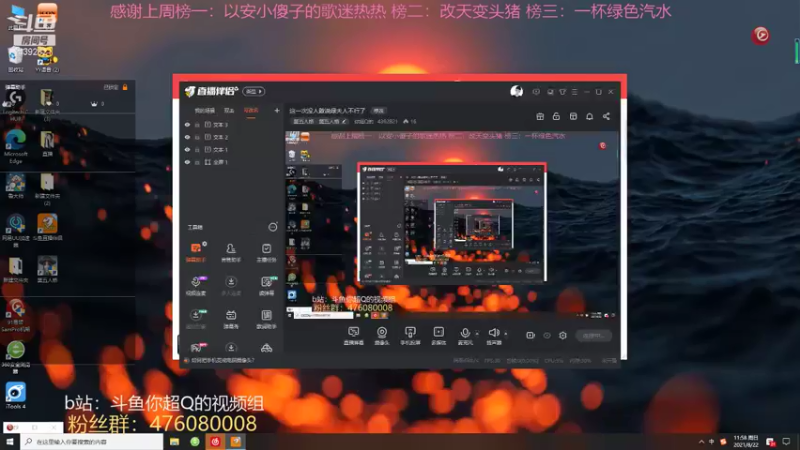This screenshot has height=450, width=800.
Task: Select the 文本 3 layer row
Action: [x=232, y=124]
